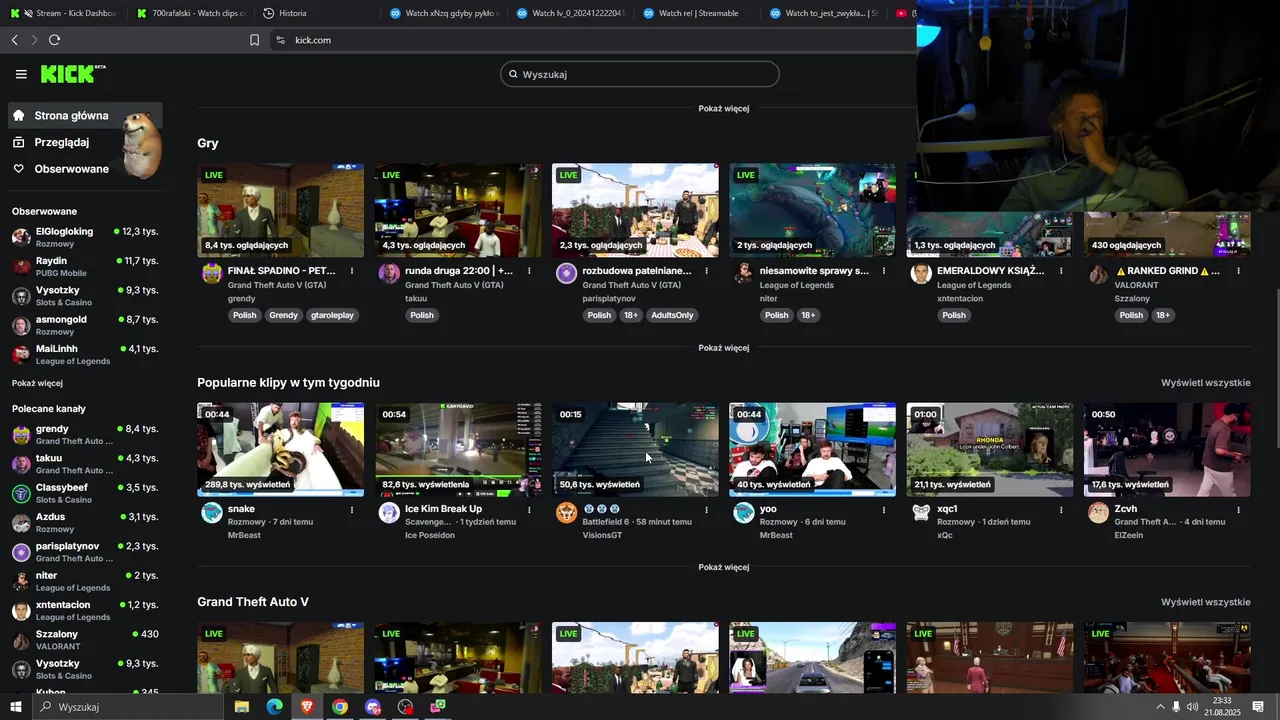This screenshot has height=720, width=1280.
Task: Open the notifications icon in taskbar
Action: pyautogui.click(x=1258, y=707)
